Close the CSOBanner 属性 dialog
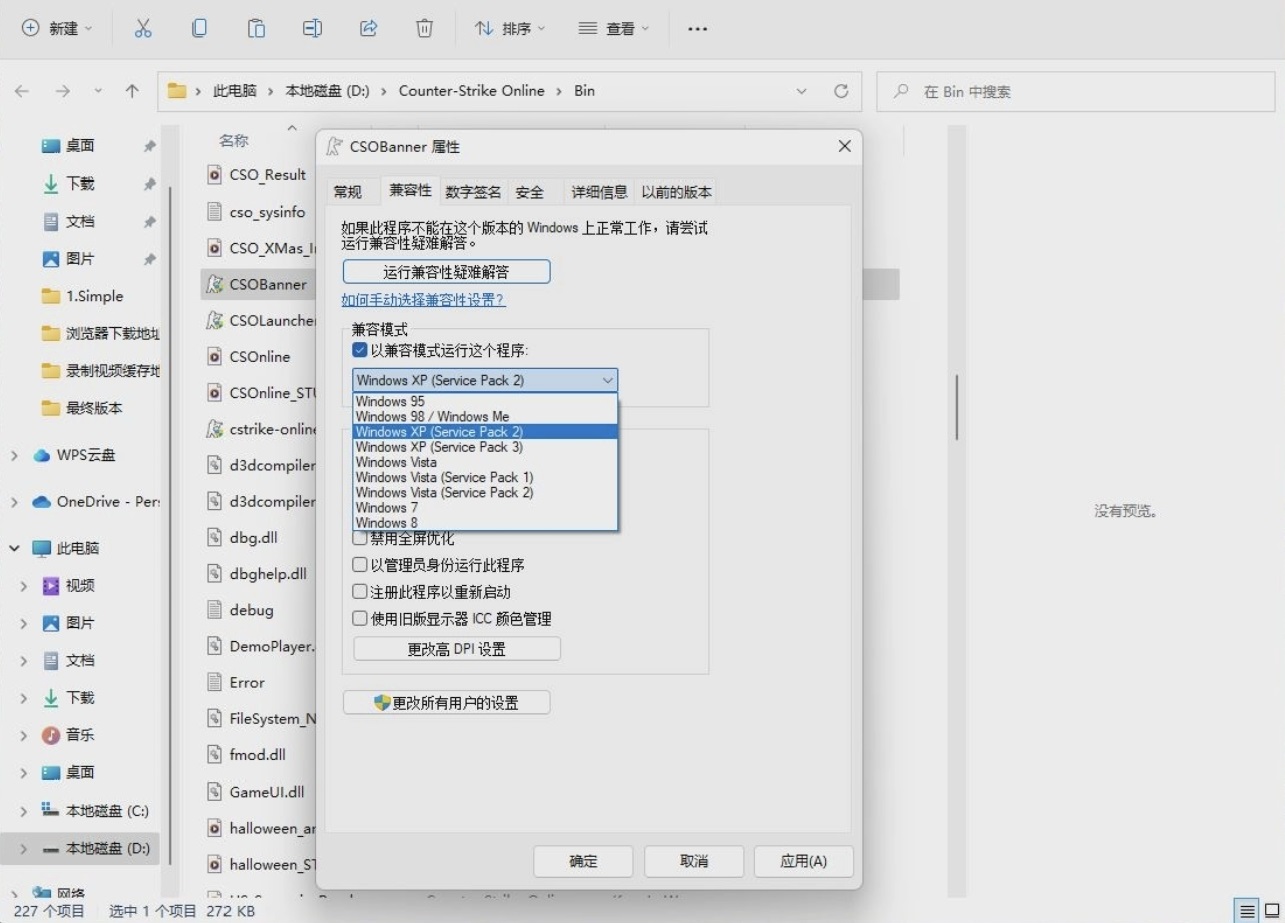This screenshot has height=923, width=1285. point(844,147)
